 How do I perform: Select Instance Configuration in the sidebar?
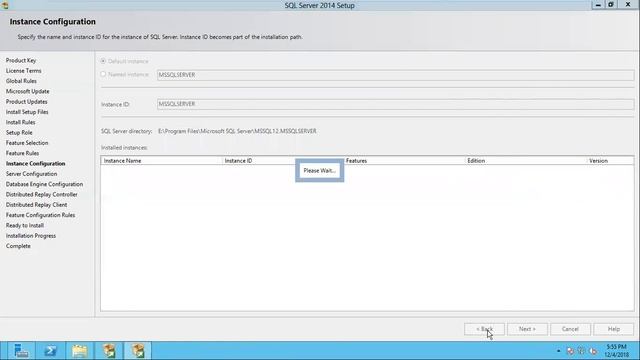(x=36, y=164)
